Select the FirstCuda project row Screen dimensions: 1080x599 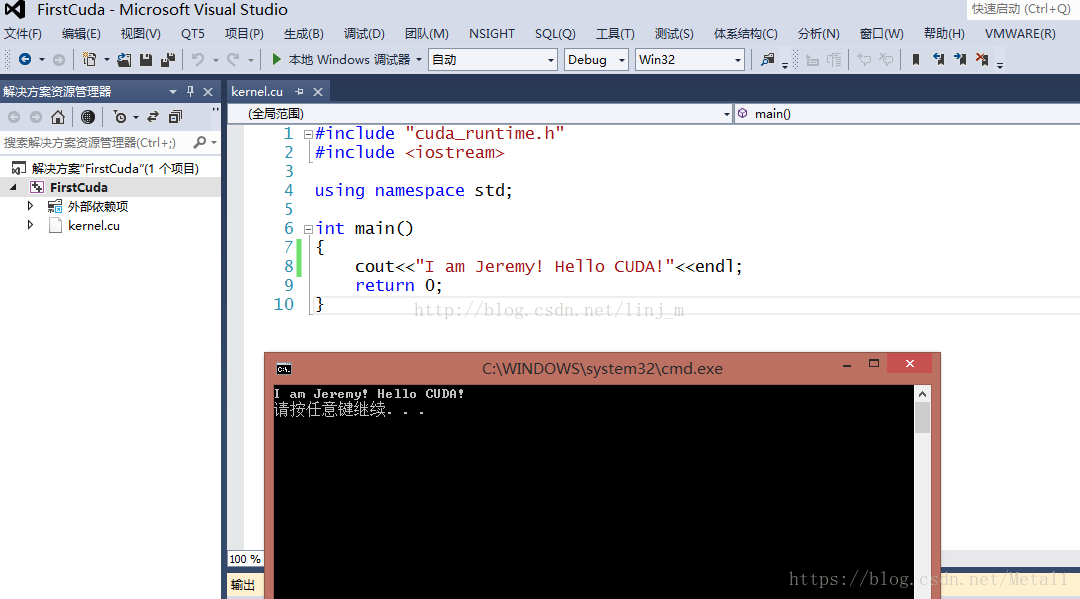point(111,187)
